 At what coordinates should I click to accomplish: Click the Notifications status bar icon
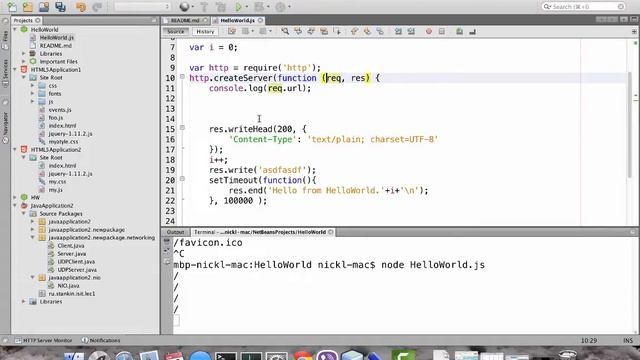click(84, 340)
